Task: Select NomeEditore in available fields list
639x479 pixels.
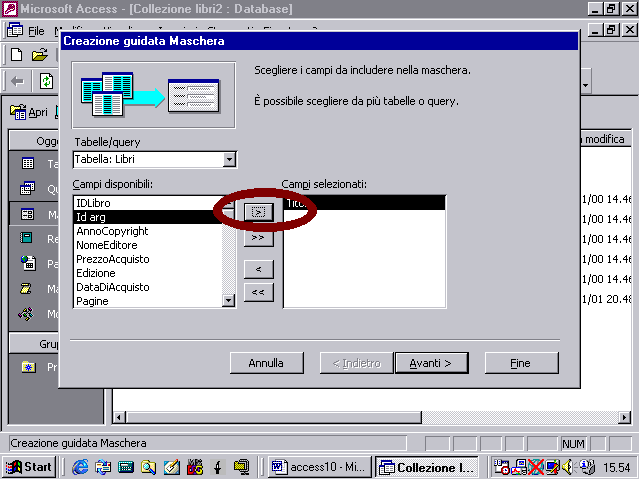Action: click(x=148, y=245)
